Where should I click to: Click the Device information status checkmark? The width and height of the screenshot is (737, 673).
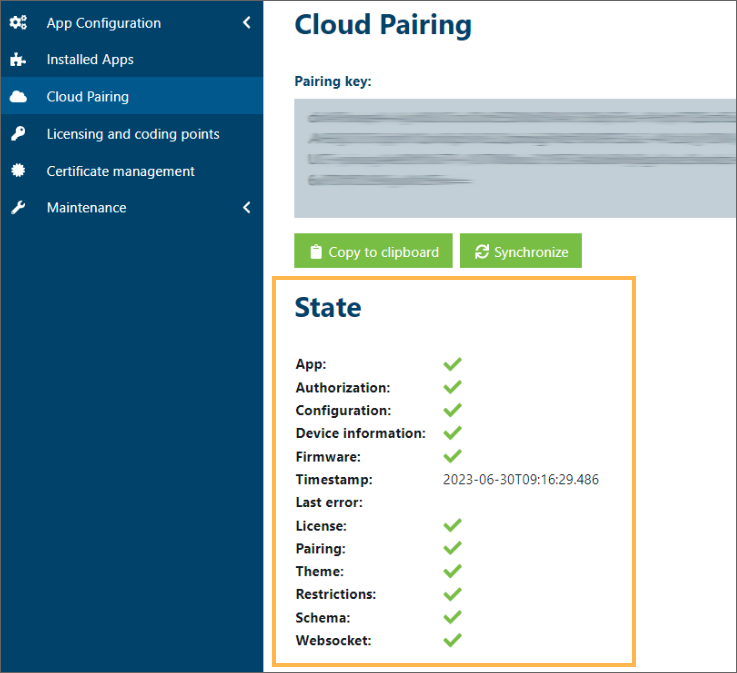(453, 432)
